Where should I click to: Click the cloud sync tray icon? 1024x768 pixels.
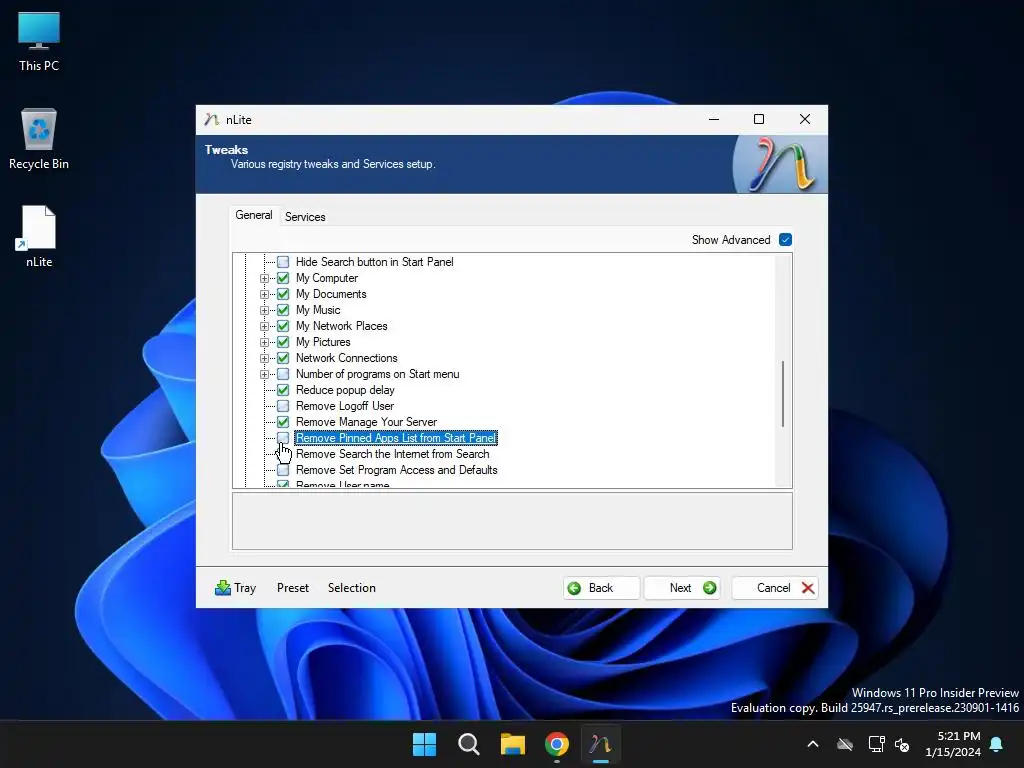click(845, 744)
